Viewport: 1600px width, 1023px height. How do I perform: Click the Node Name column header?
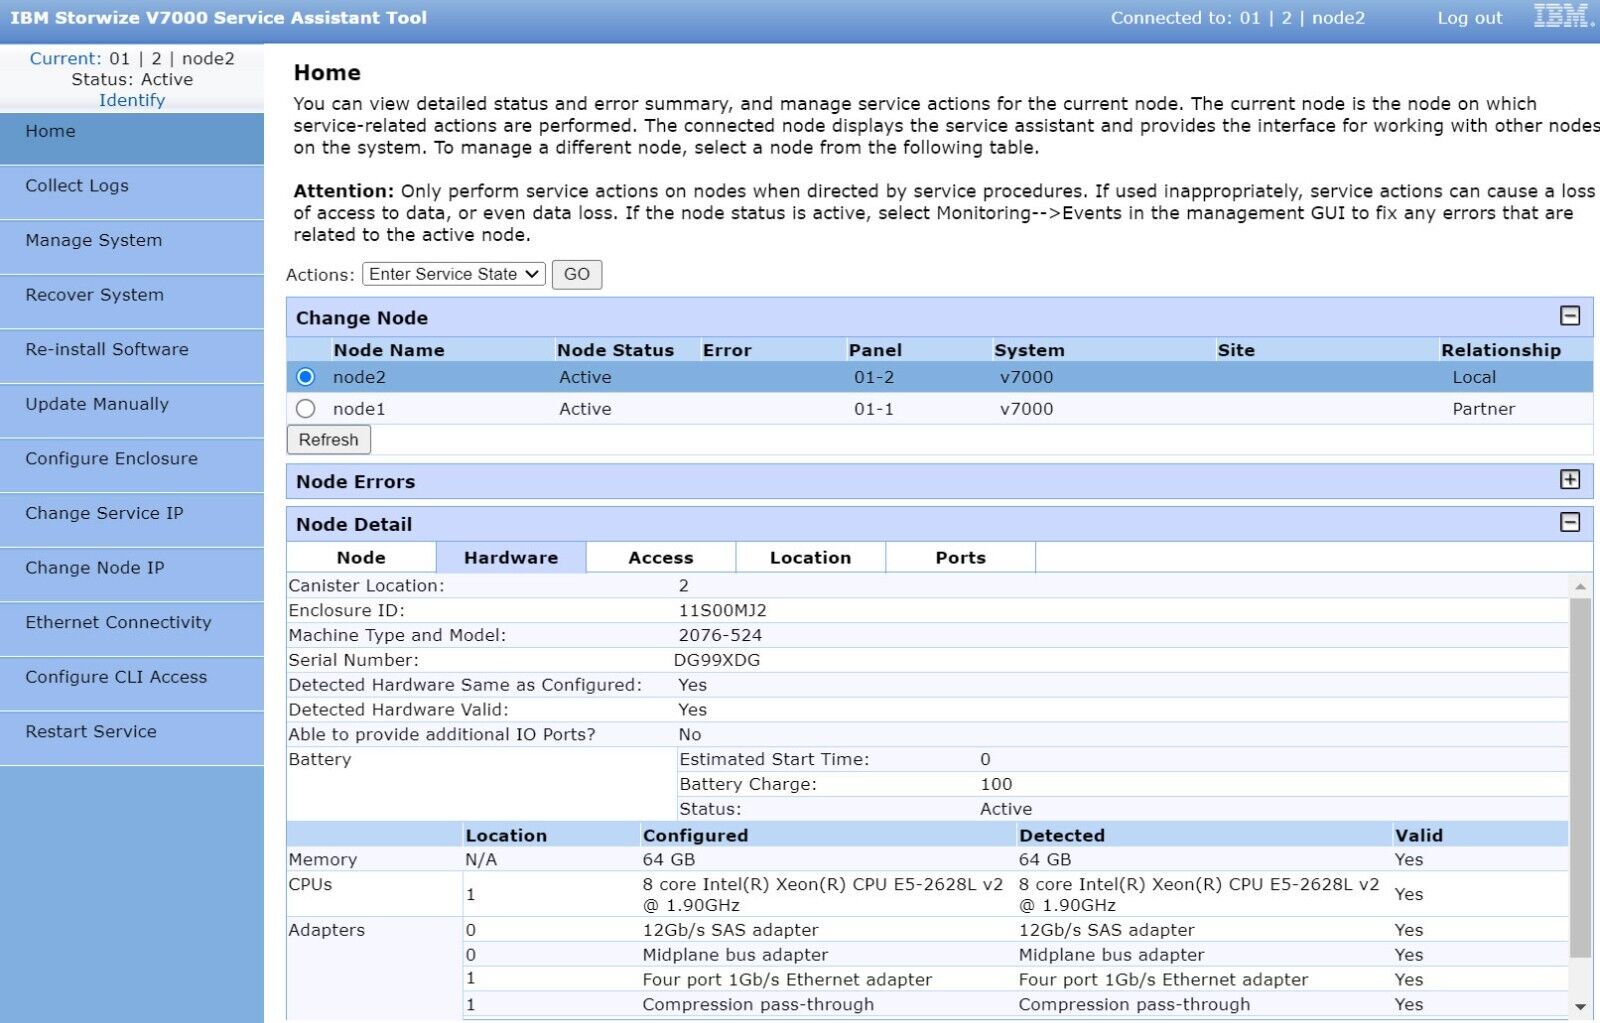[x=389, y=350]
